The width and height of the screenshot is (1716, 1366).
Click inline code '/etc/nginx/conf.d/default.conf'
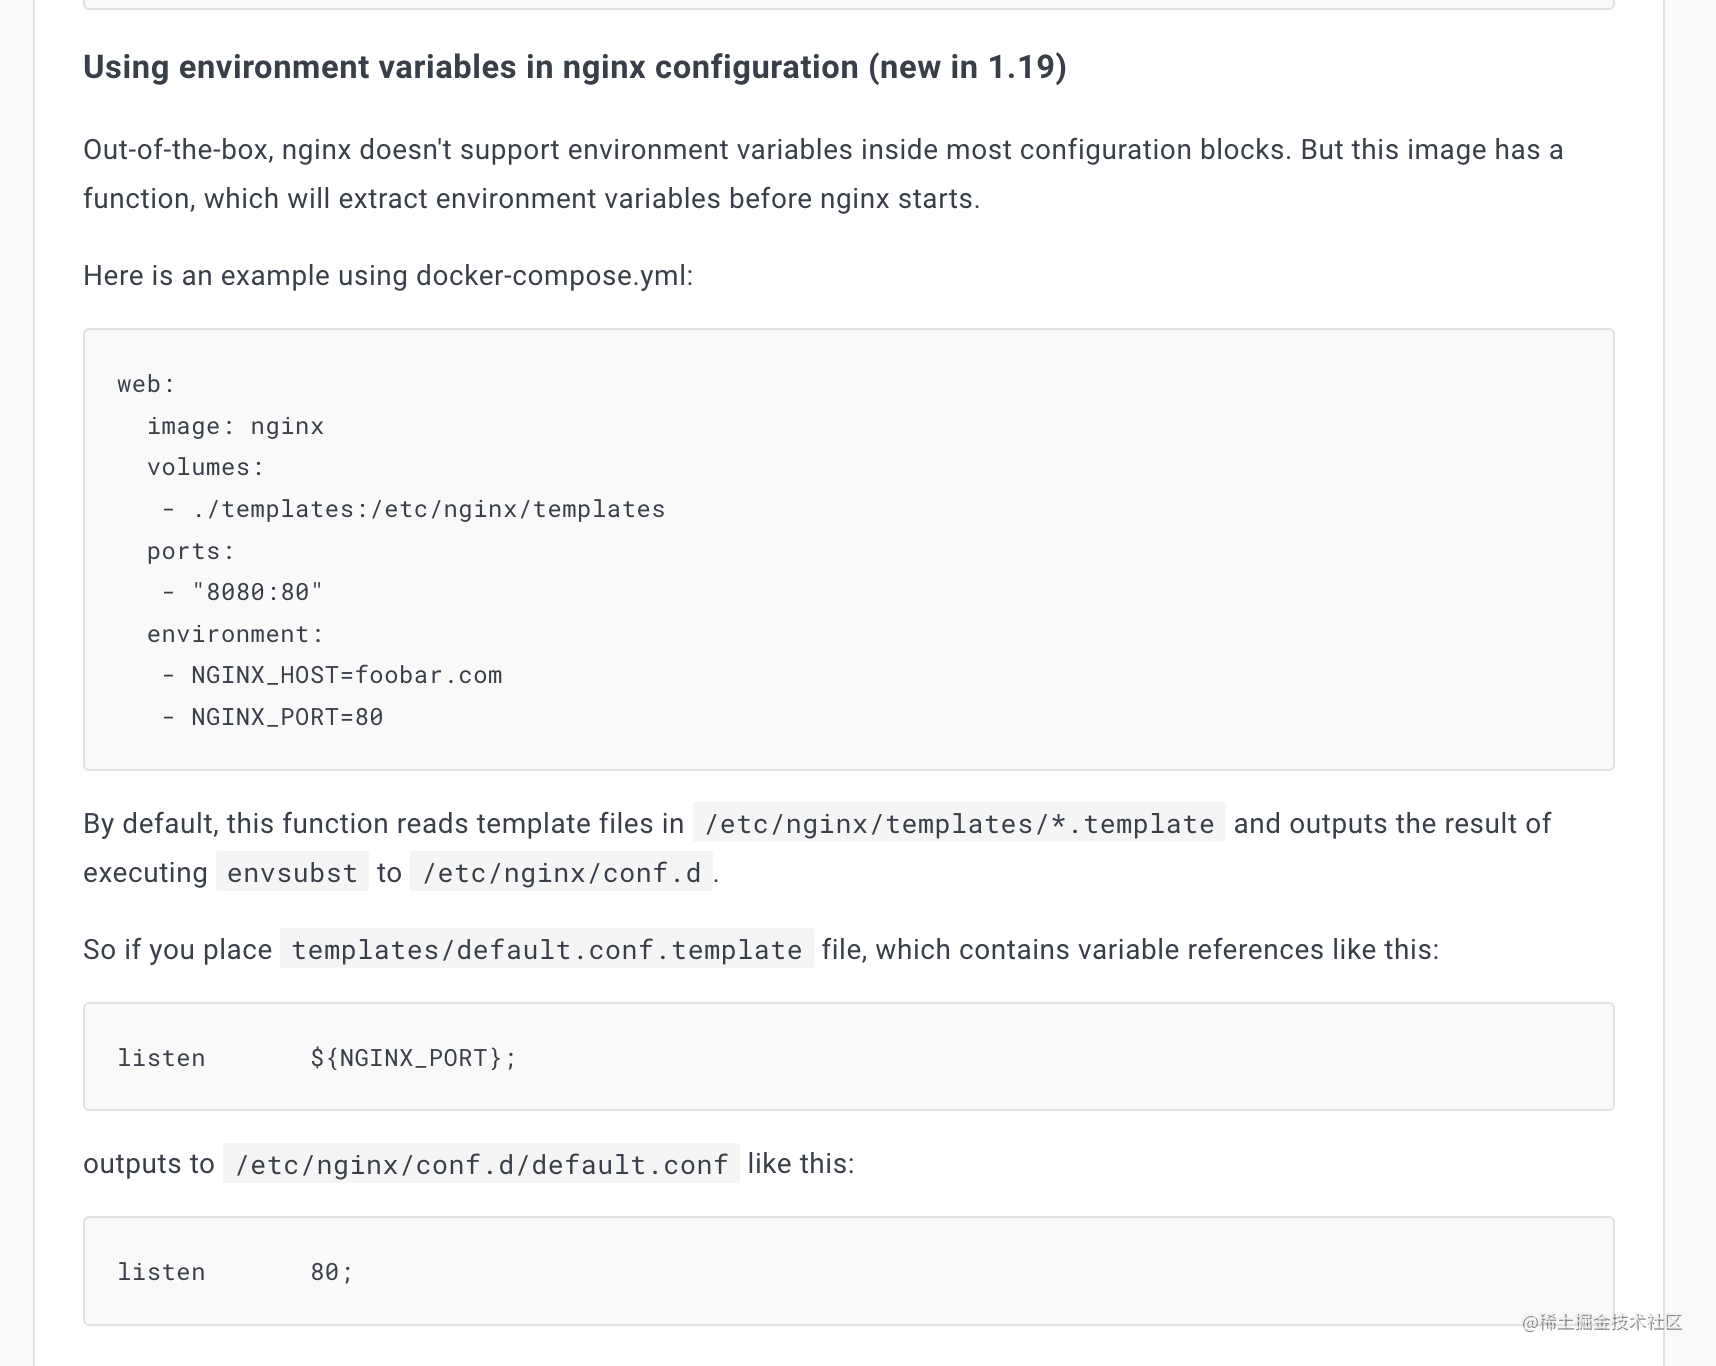[481, 1164]
